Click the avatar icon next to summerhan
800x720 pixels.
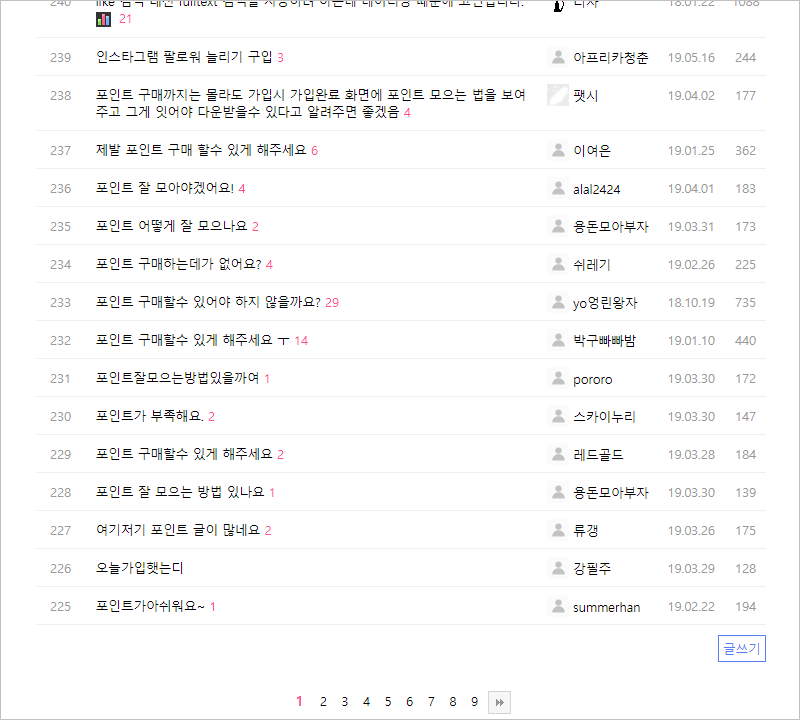[558, 606]
